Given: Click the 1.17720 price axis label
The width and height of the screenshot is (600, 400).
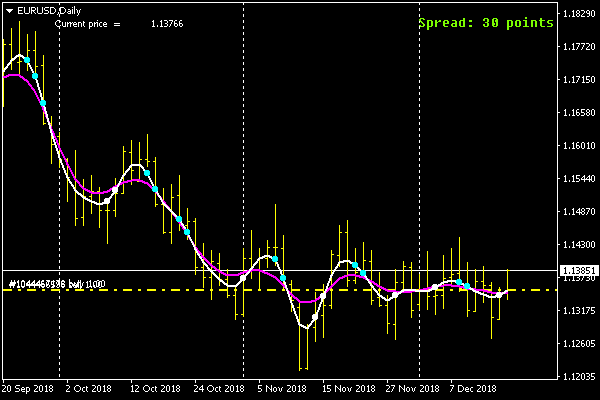Looking at the screenshot, I should pyautogui.click(x=579, y=47).
